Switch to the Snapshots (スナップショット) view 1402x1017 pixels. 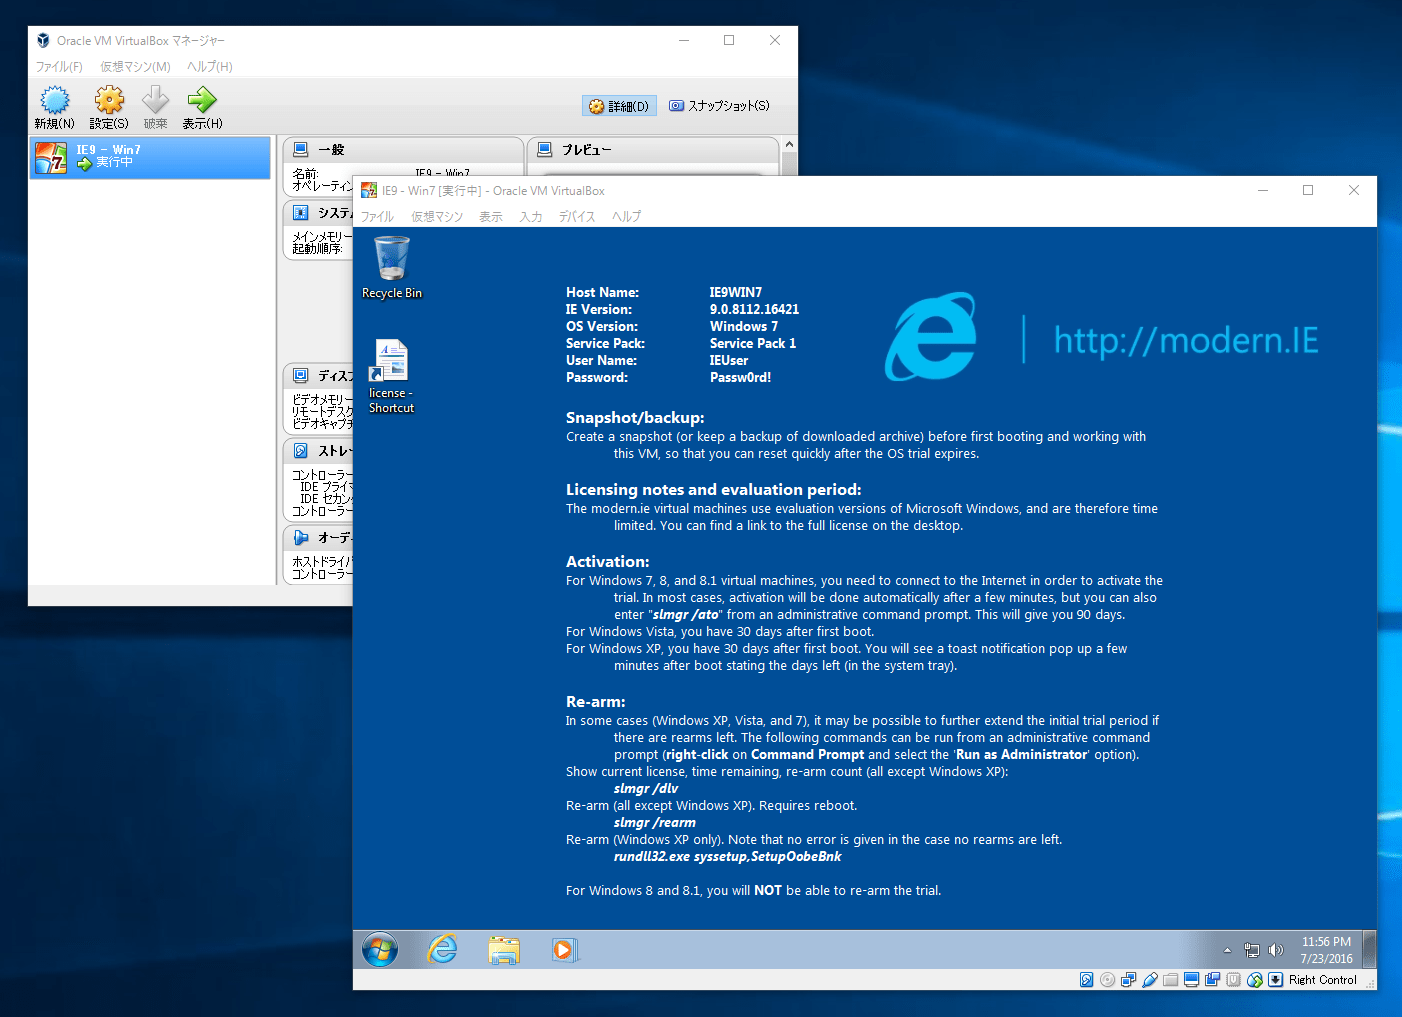[x=719, y=106]
